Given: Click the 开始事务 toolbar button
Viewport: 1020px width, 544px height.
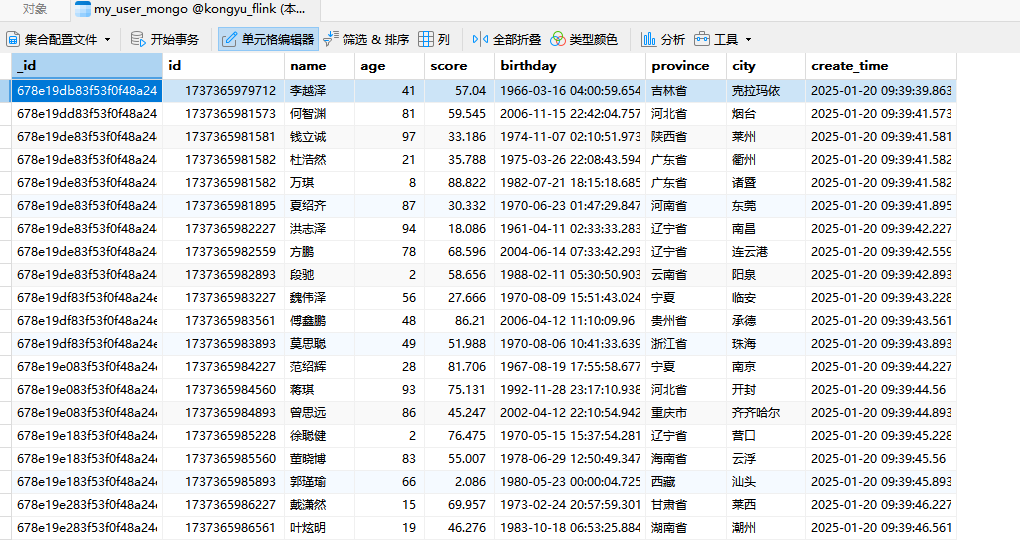Looking at the screenshot, I should (x=165, y=40).
